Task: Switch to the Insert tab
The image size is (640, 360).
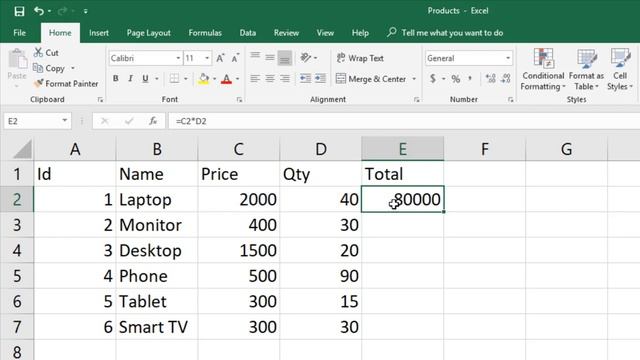Action: [99, 33]
